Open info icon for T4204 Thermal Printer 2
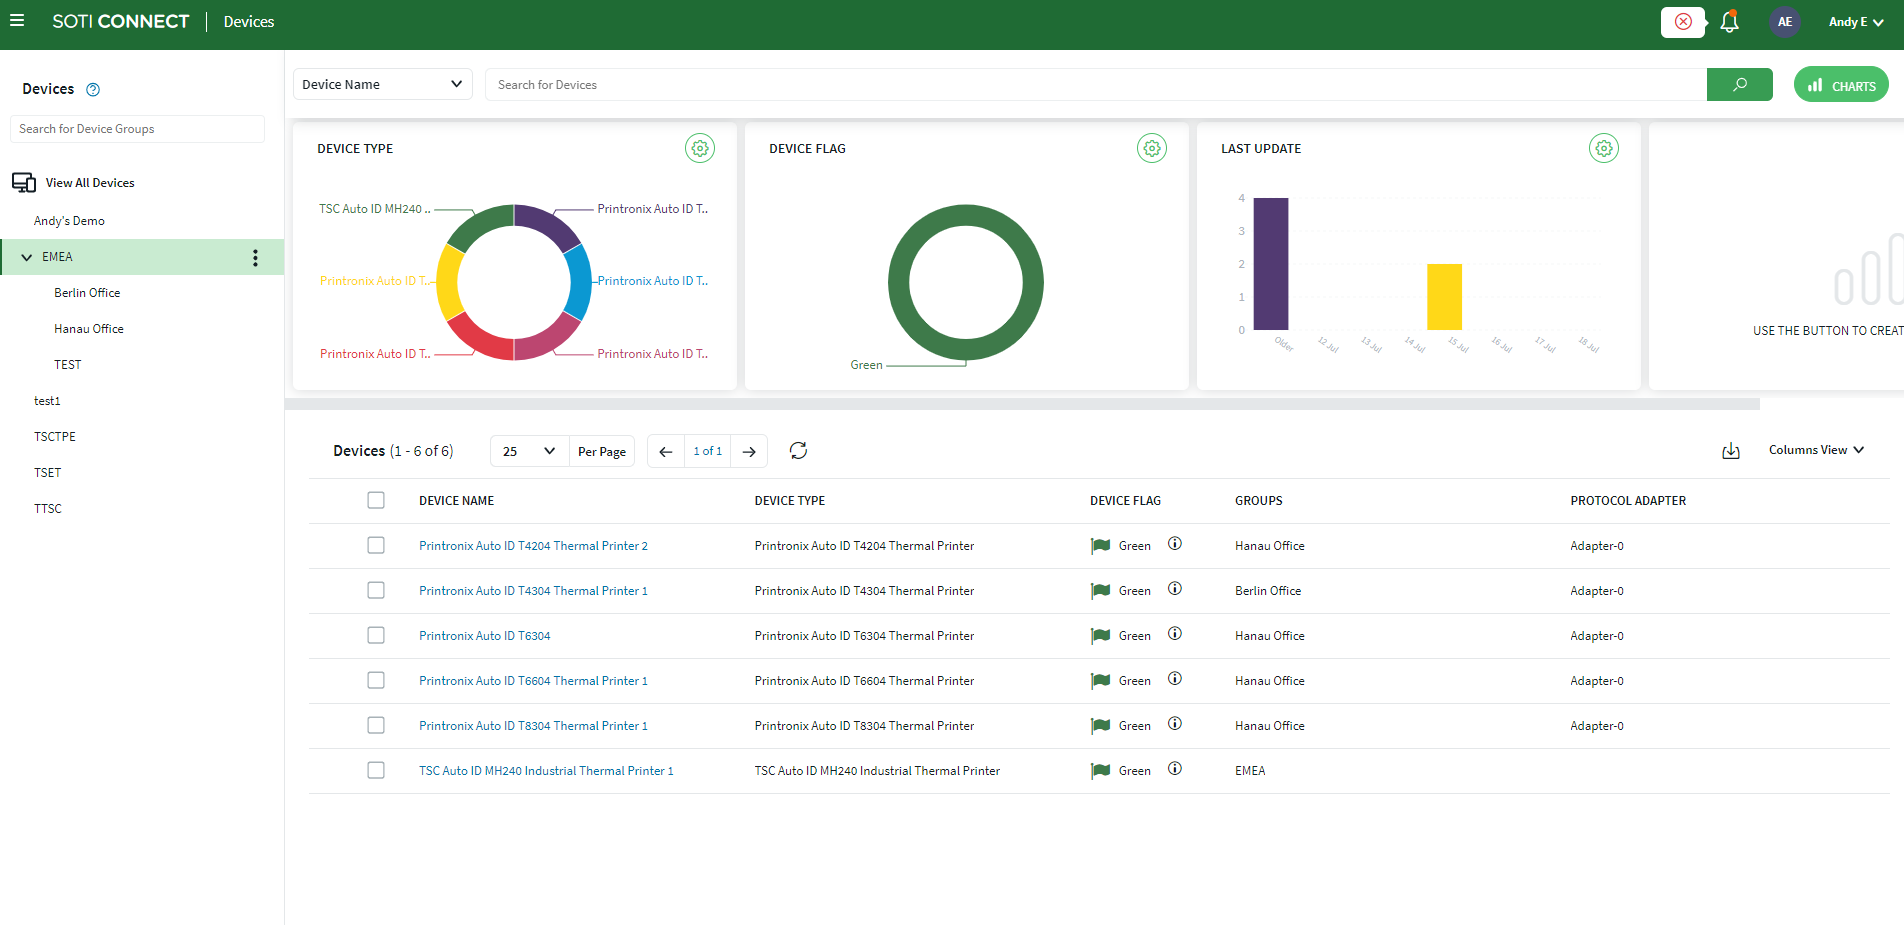 pos(1175,544)
